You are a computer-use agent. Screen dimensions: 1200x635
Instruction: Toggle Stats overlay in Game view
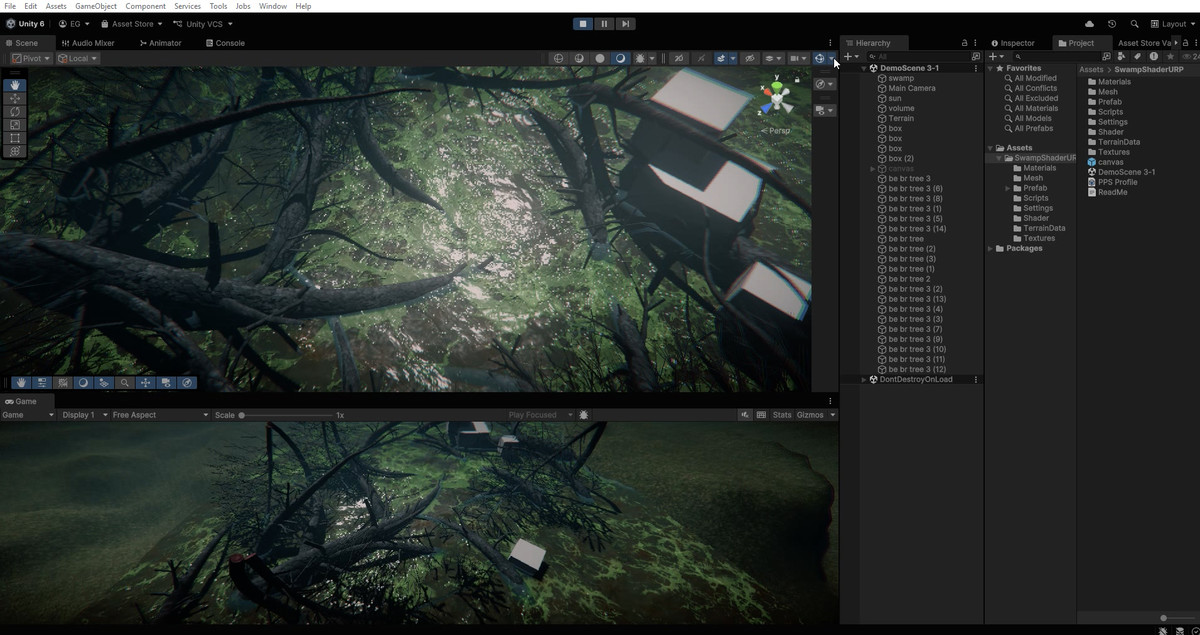point(782,415)
